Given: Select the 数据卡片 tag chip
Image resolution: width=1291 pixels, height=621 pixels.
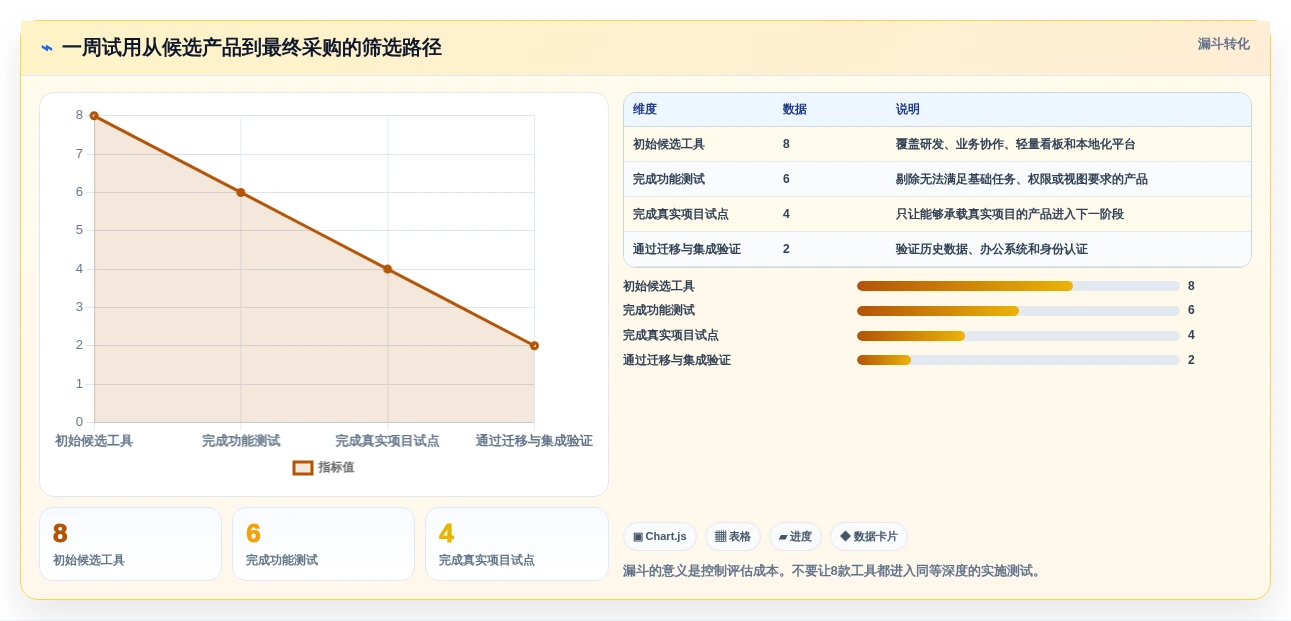Looking at the screenshot, I should (869, 537).
